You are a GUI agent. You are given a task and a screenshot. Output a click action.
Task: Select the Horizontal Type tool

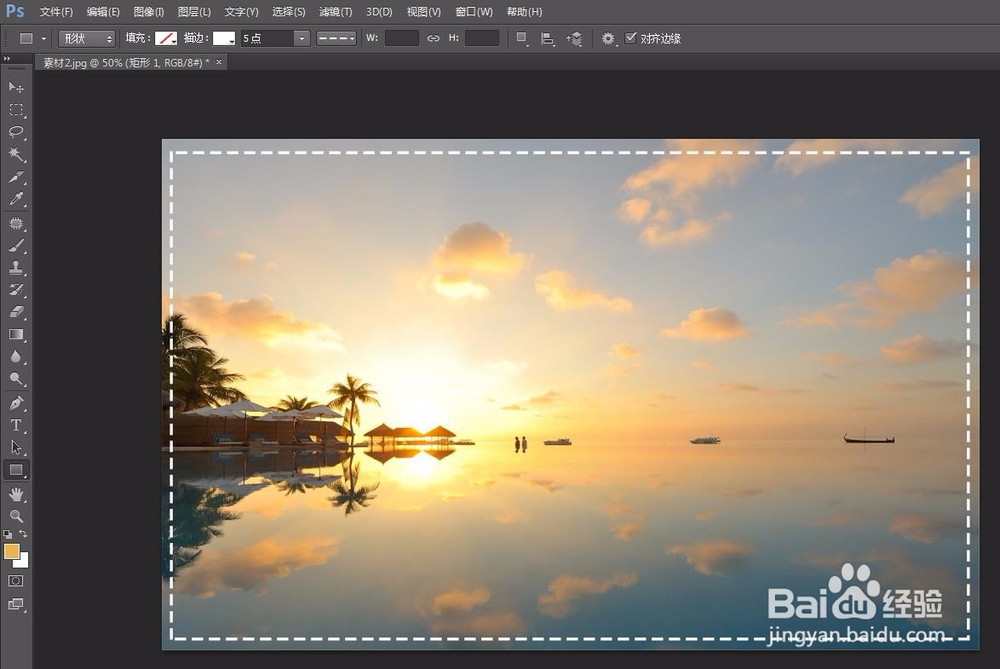pos(16,425)
